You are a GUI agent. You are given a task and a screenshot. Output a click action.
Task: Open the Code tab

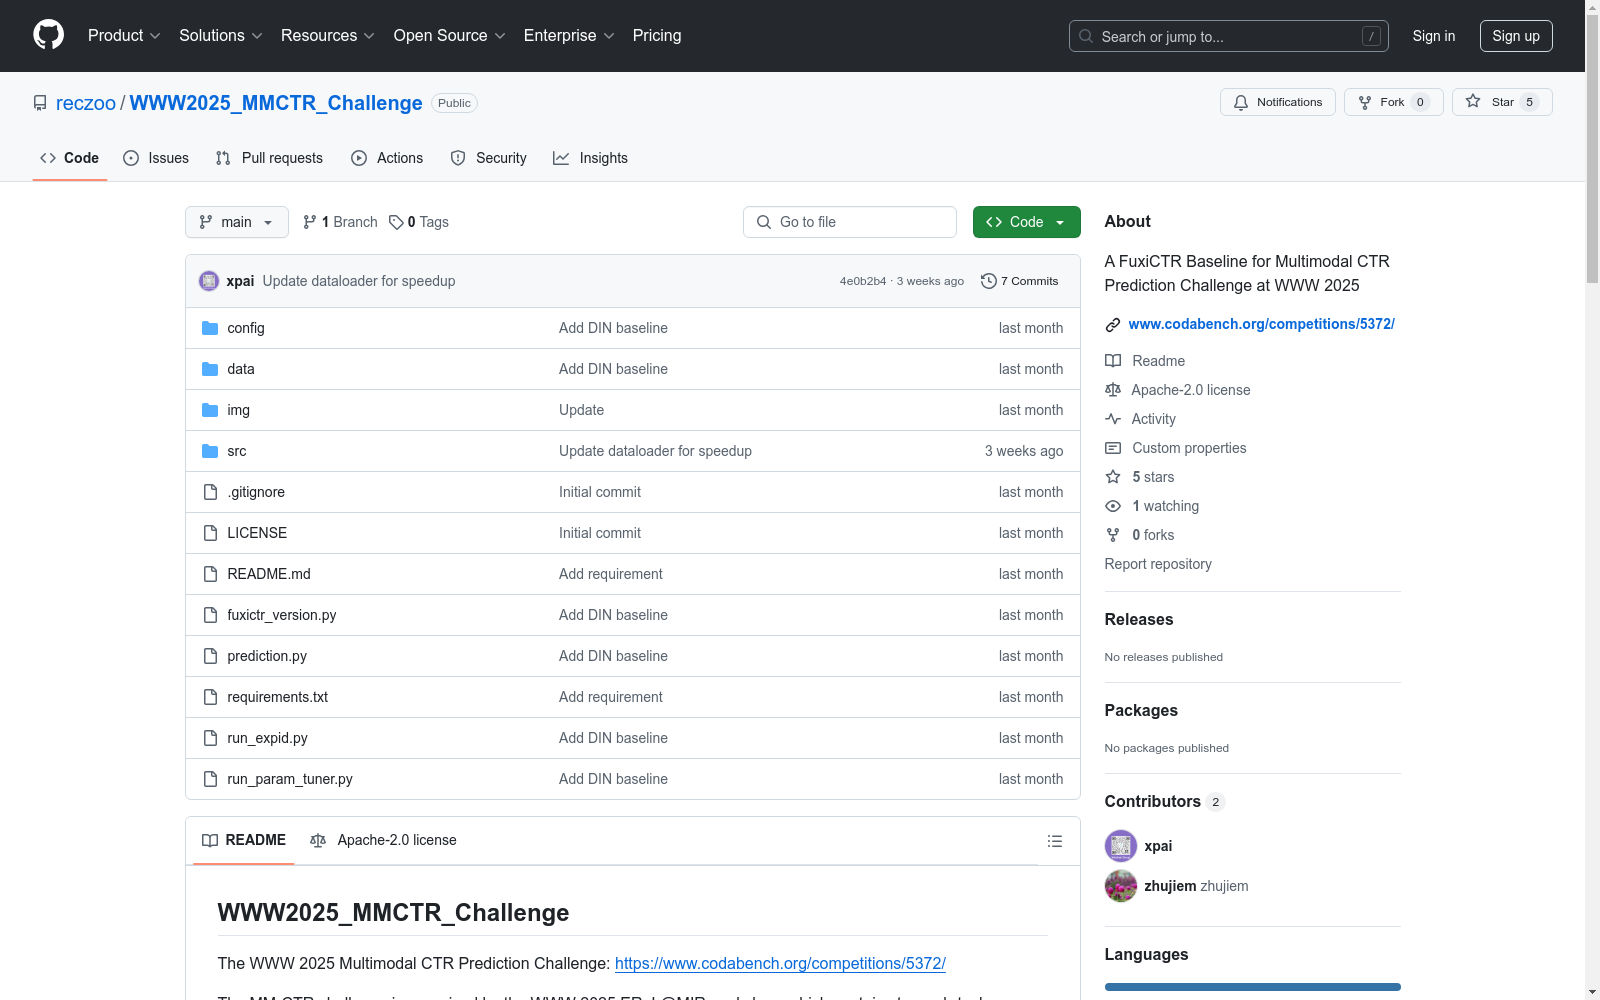coord(70,158)
